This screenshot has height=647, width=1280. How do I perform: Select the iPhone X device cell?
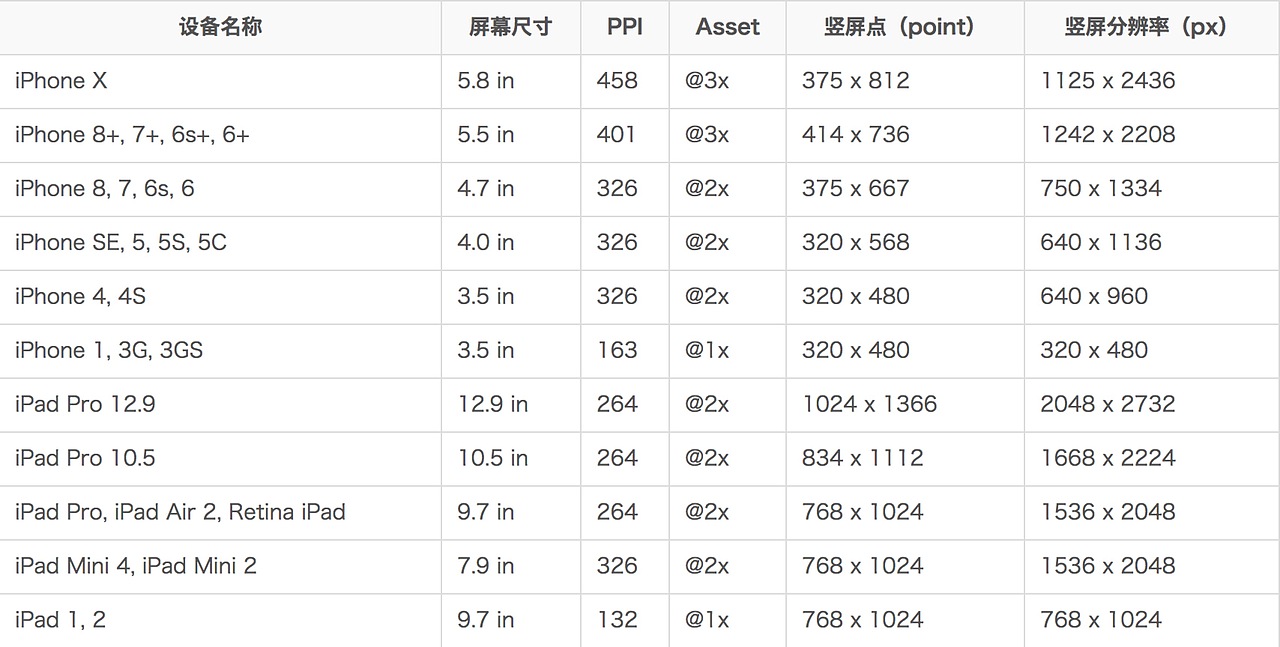tap(62, 81)
